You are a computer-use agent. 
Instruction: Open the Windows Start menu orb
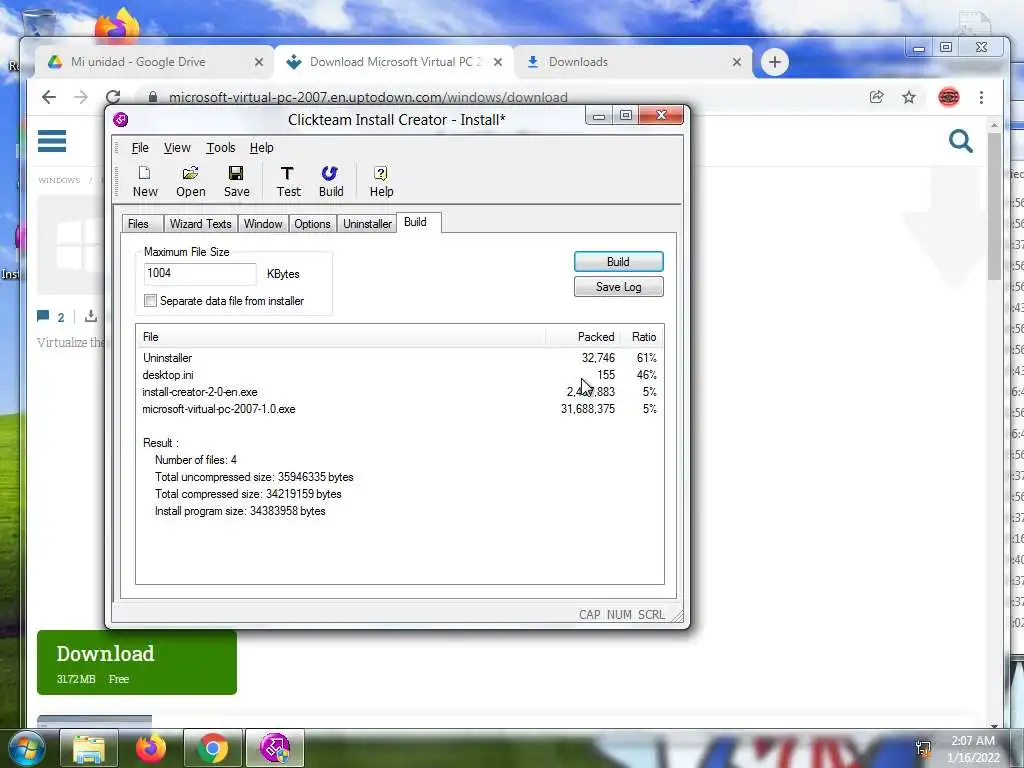pos(25,748)
